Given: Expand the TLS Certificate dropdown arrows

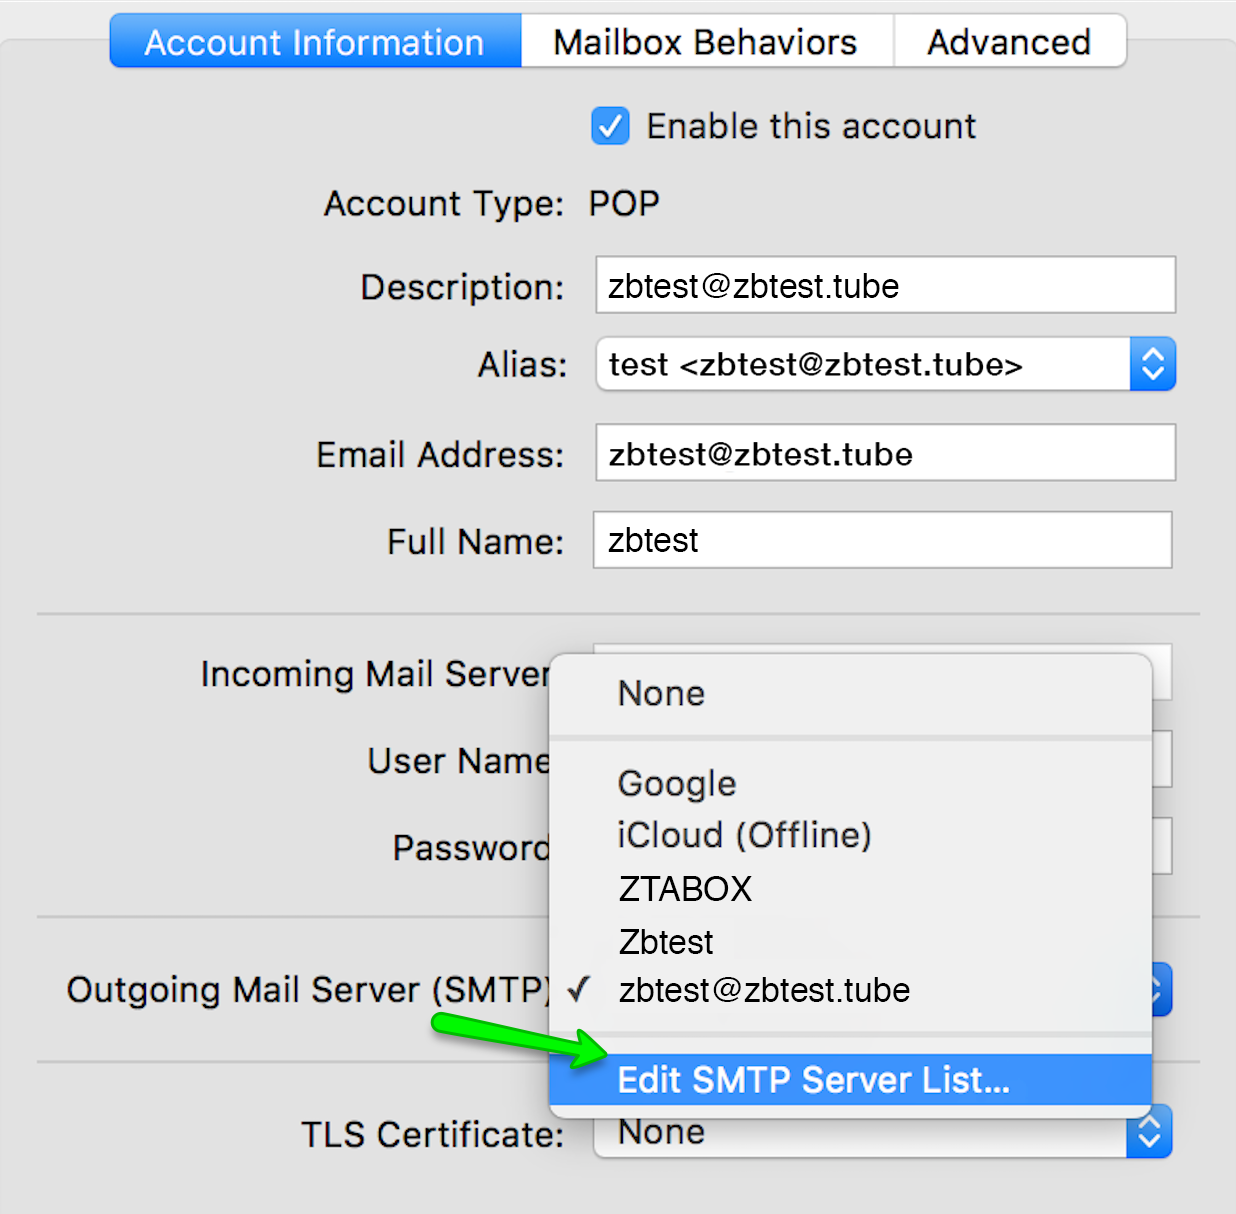Looking at the screenshot, I should (1149, 1133).
